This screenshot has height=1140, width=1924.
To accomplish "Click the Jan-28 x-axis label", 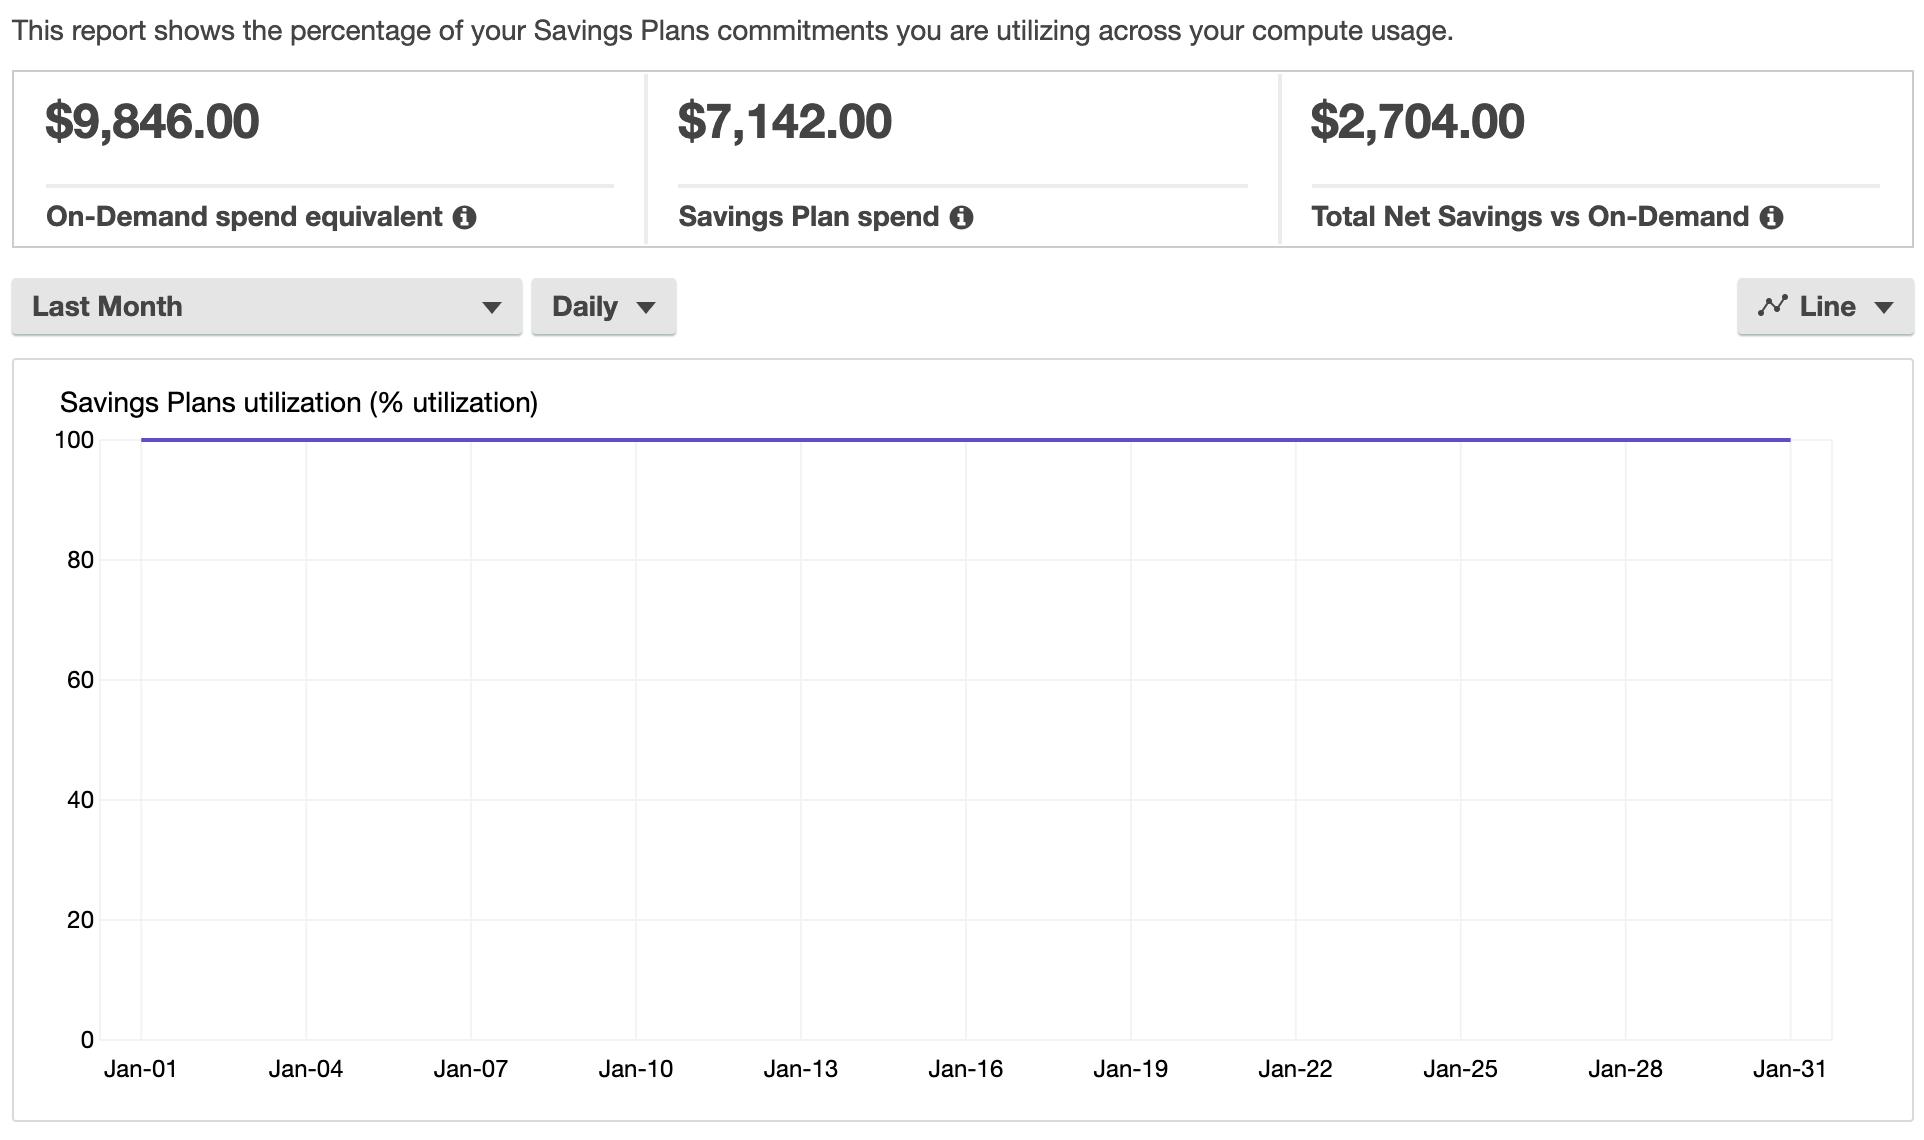I will [1626, 1069].
